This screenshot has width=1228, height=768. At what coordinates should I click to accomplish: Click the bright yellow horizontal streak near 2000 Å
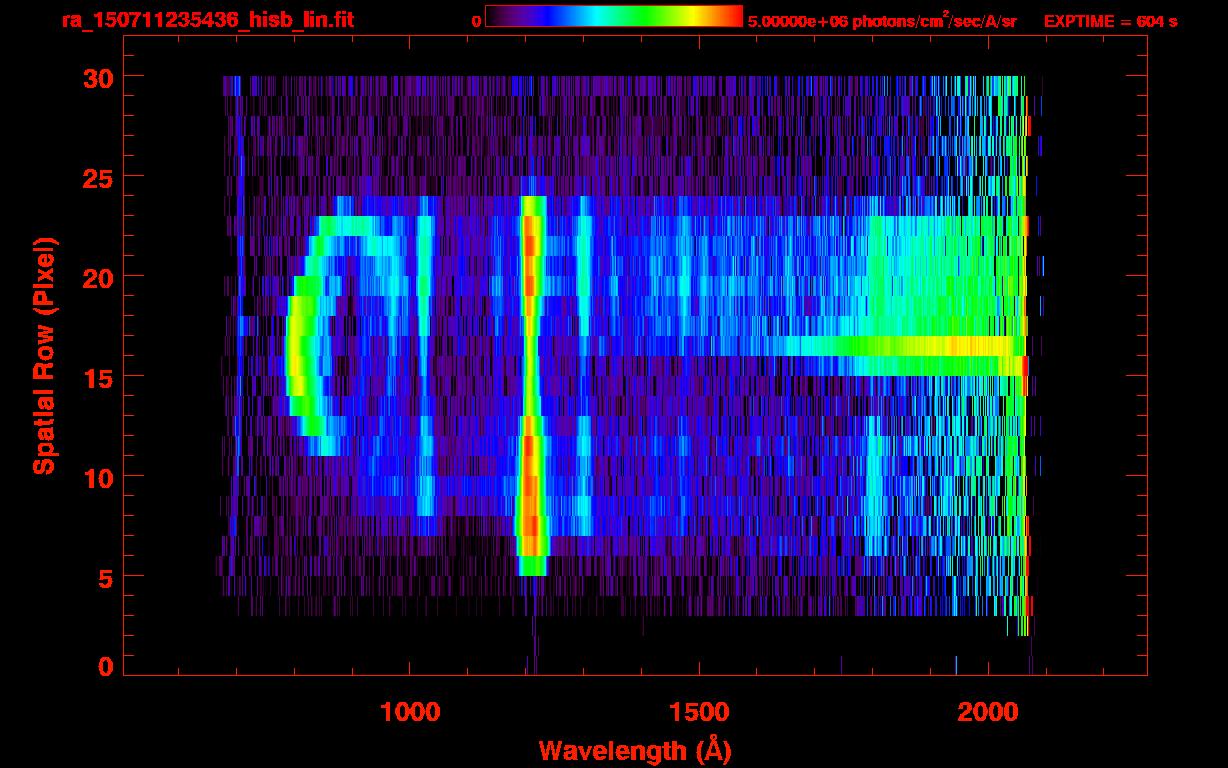pos(960,346)
